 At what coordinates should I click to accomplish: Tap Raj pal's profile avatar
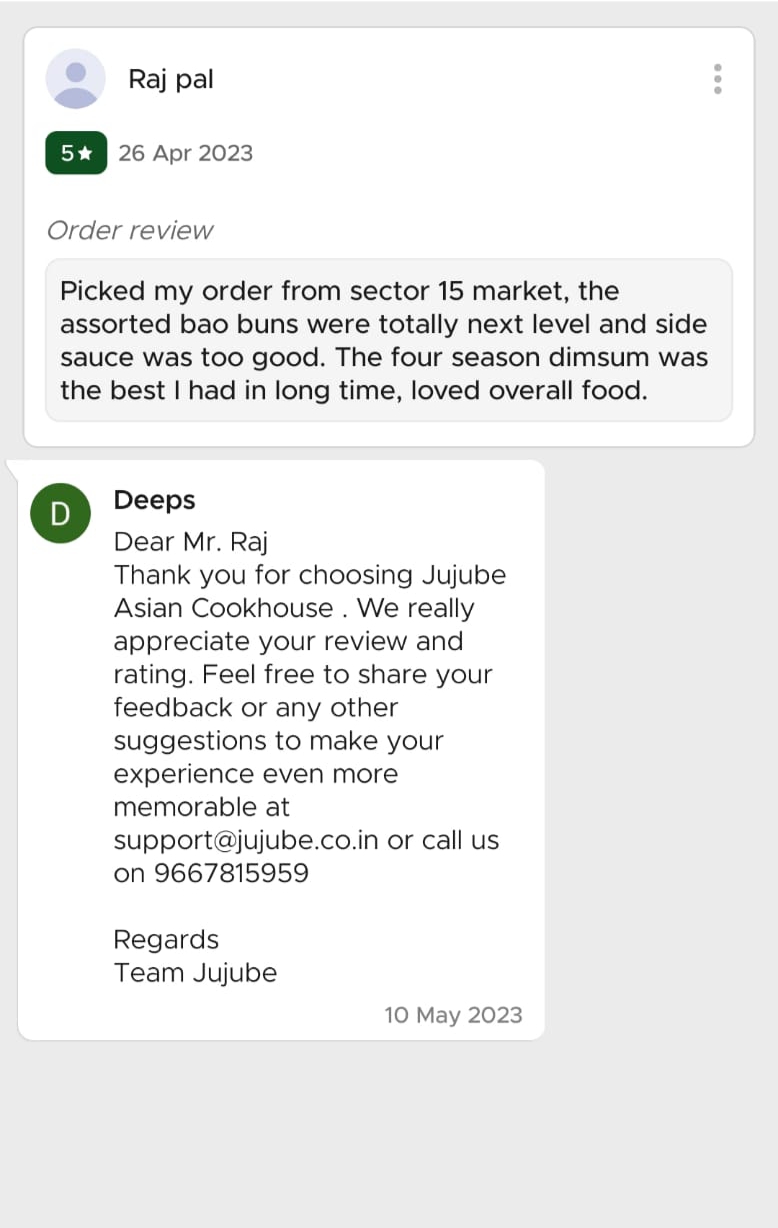pos(76,79)
